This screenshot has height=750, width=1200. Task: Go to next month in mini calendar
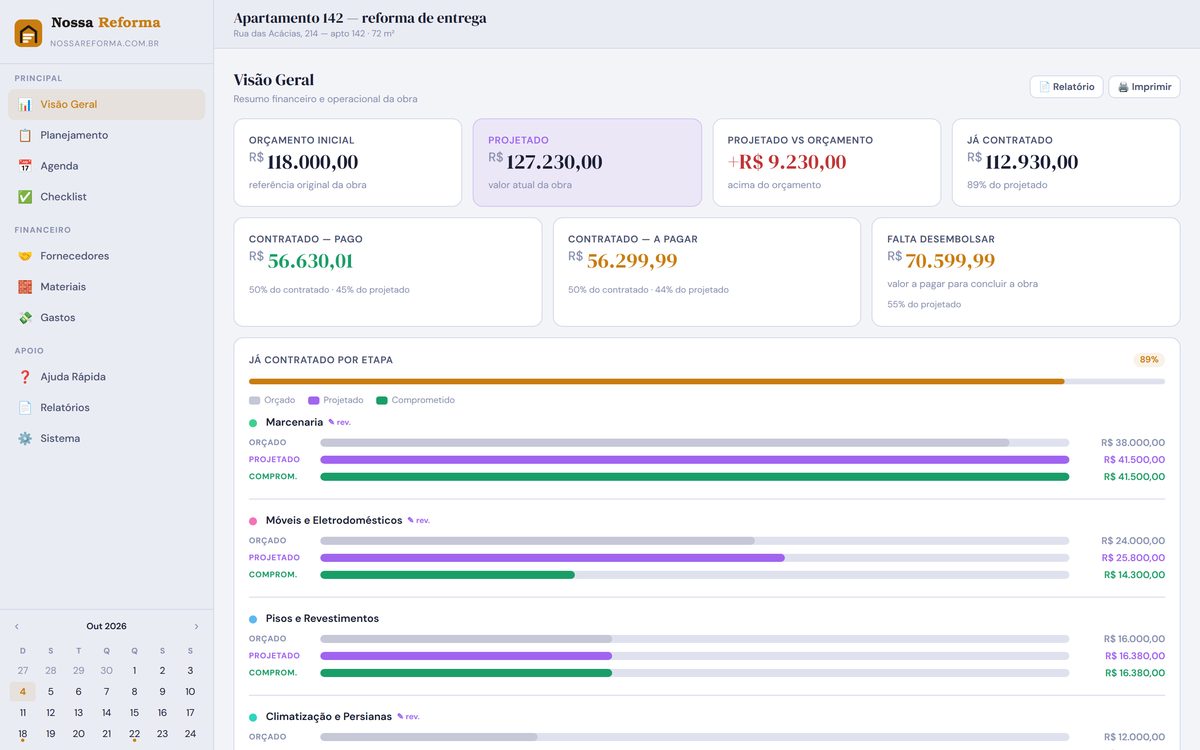click(x=196, y=626)
